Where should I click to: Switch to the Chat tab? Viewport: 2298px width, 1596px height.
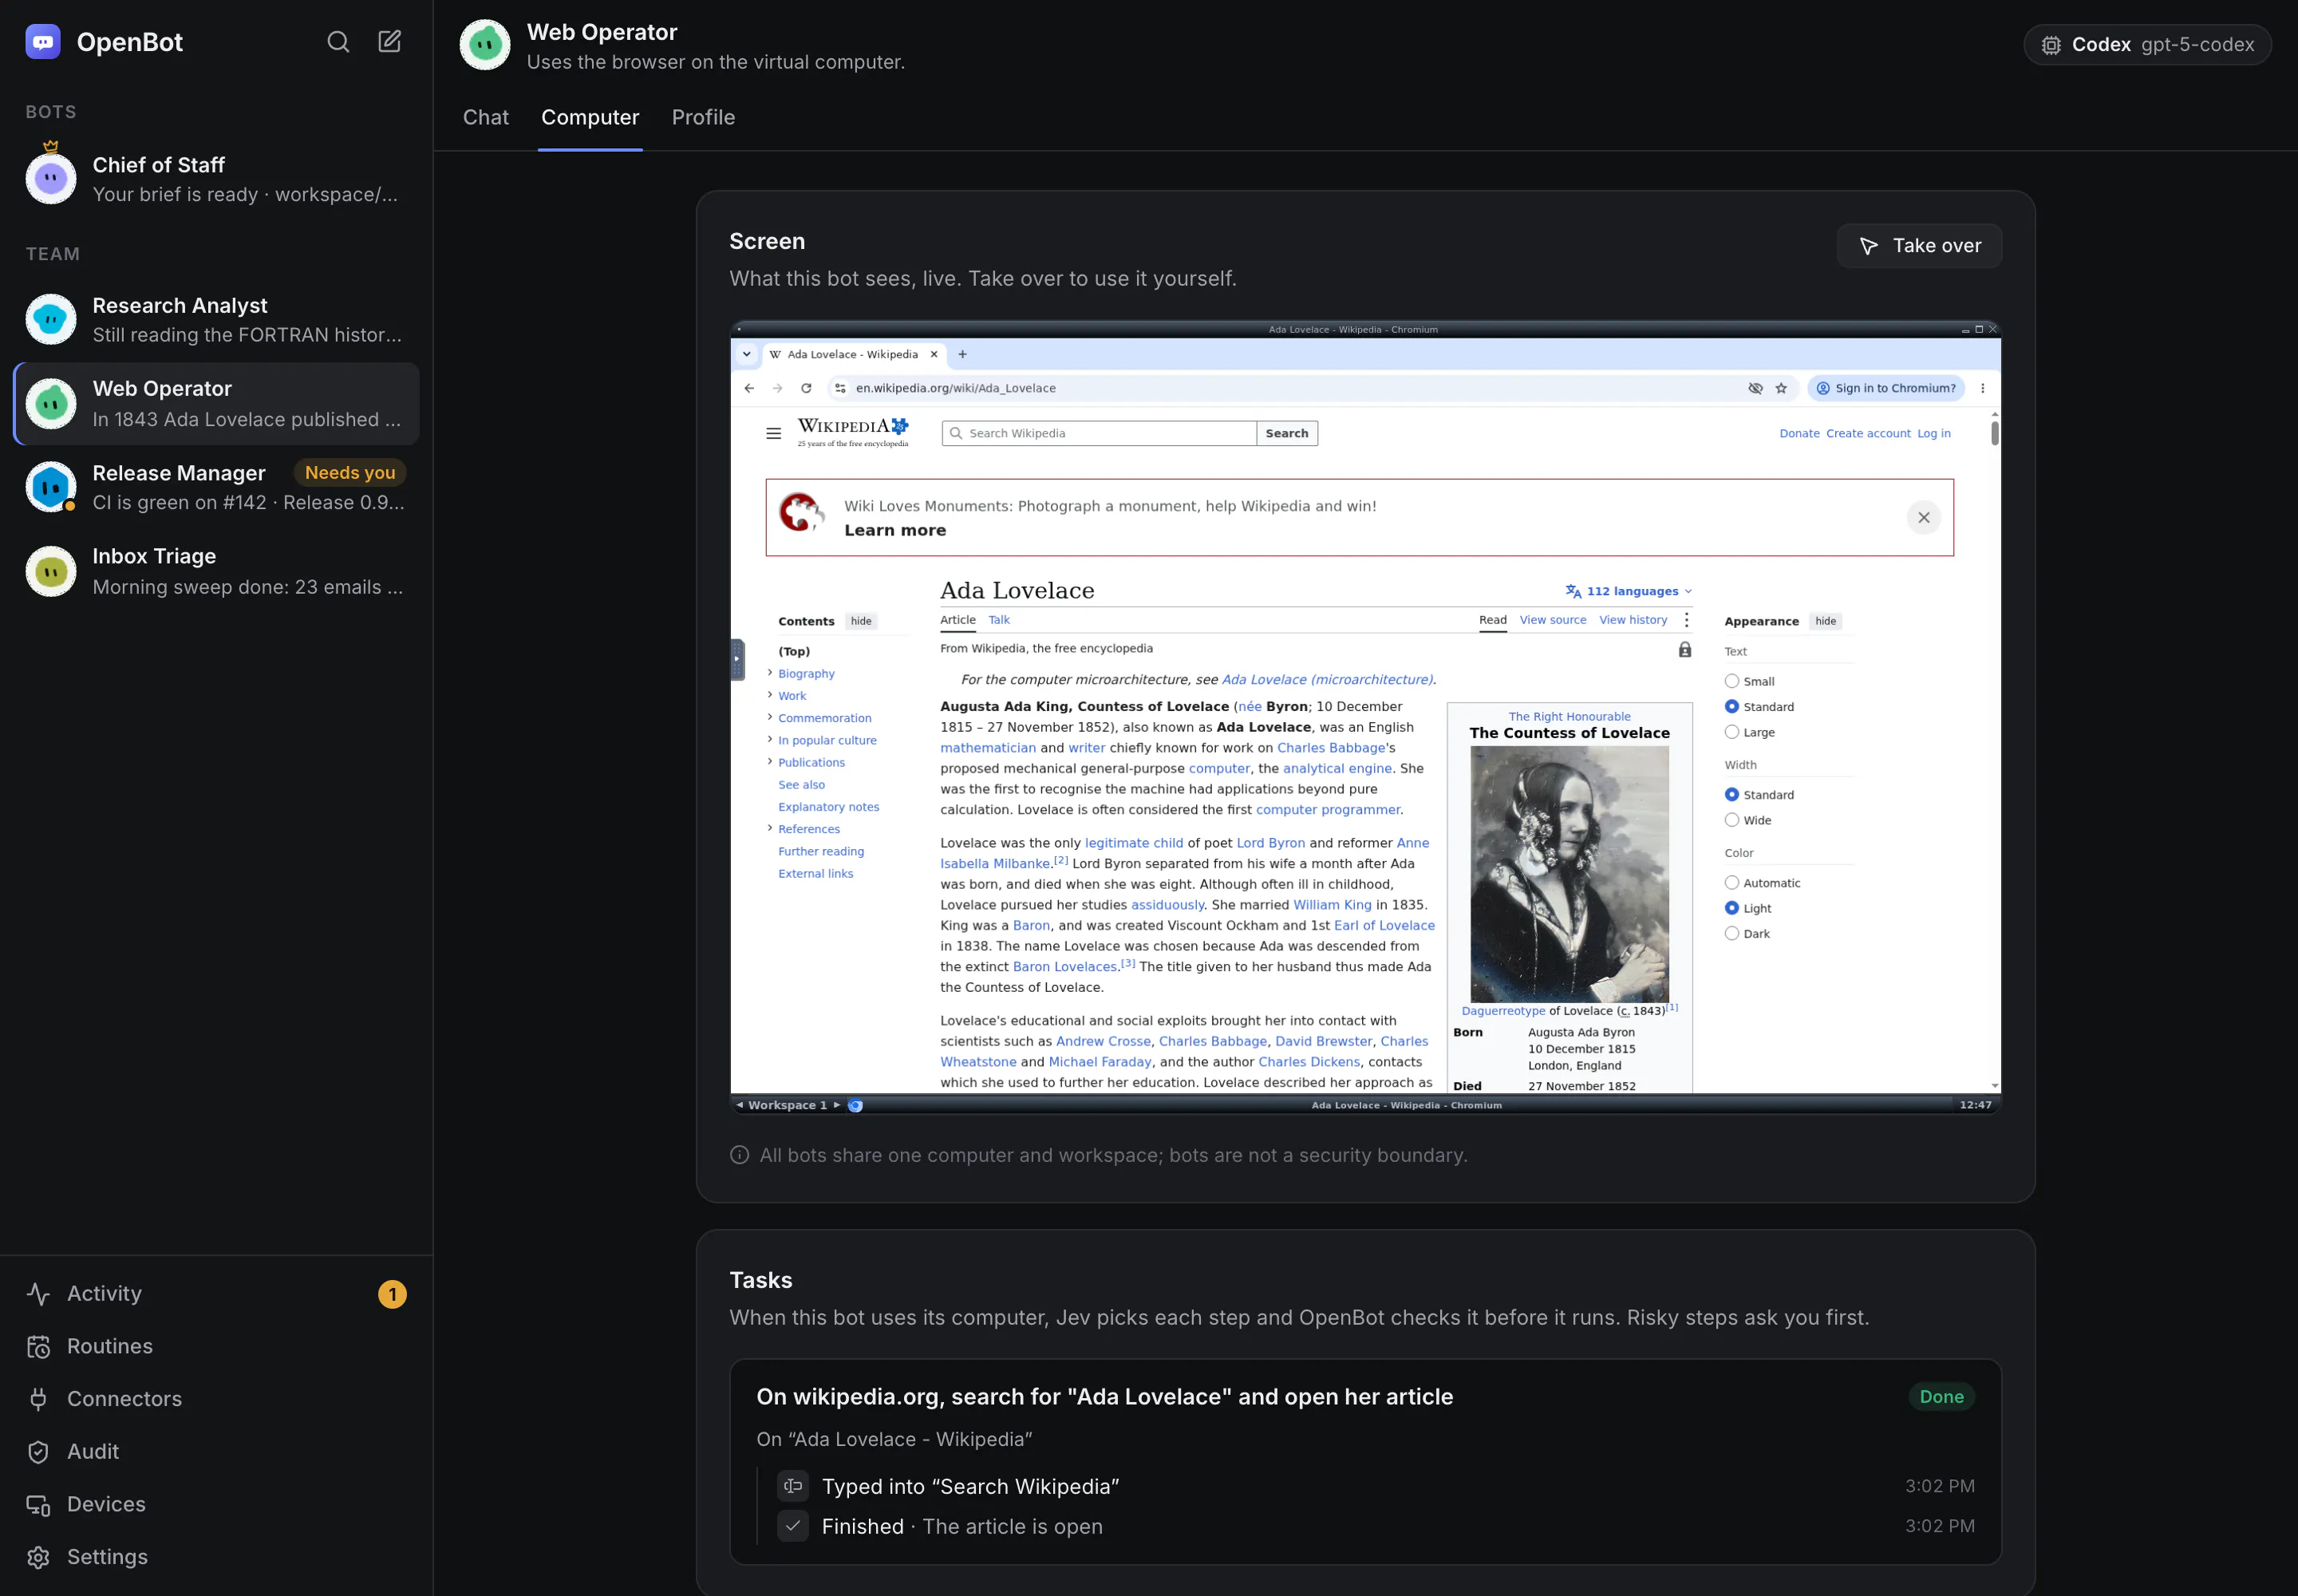coord(485,117)
